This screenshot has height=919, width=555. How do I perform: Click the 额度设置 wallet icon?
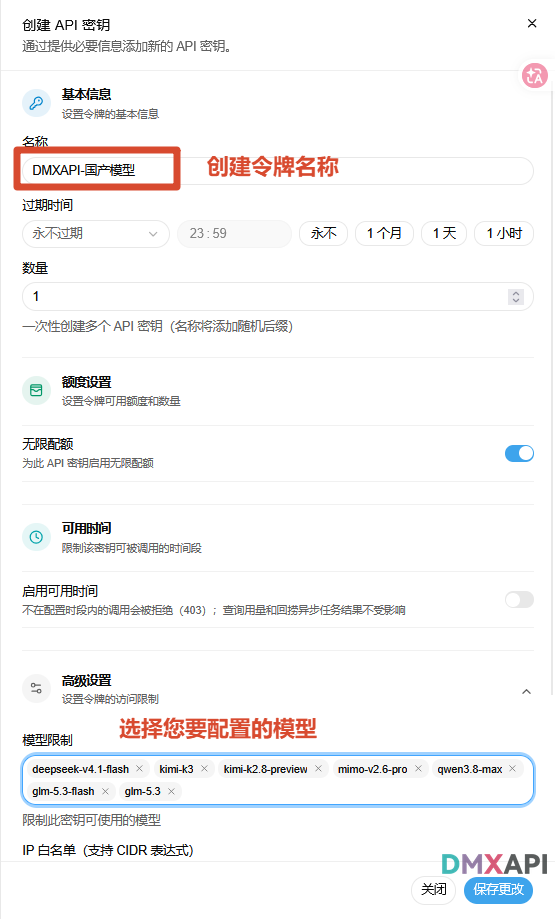[x=36, y=390]
